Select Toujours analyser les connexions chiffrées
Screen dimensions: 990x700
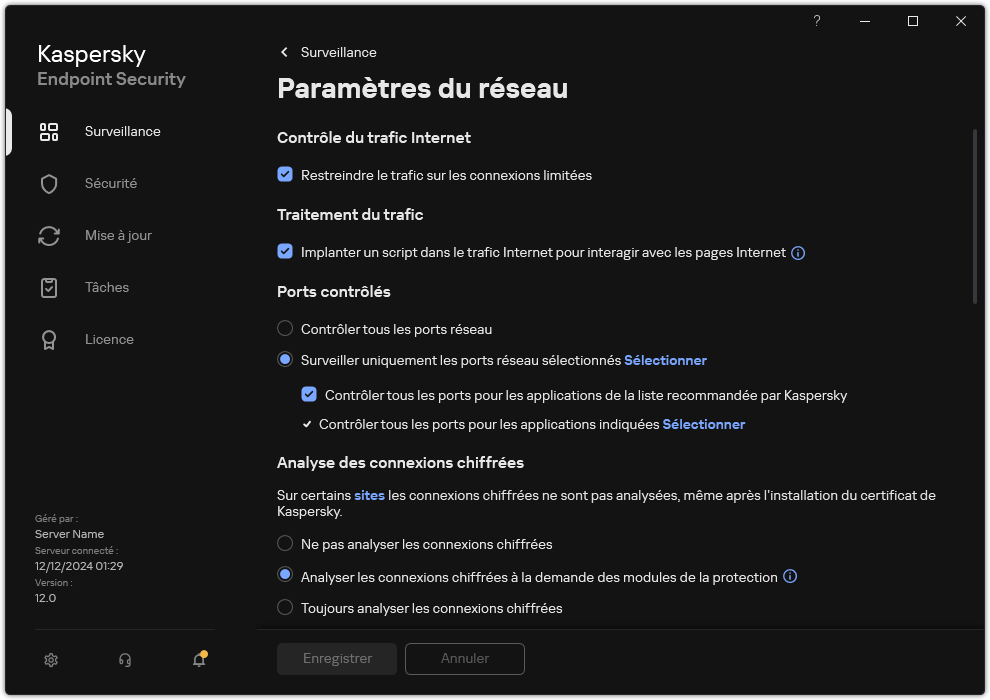click(285, 608)
